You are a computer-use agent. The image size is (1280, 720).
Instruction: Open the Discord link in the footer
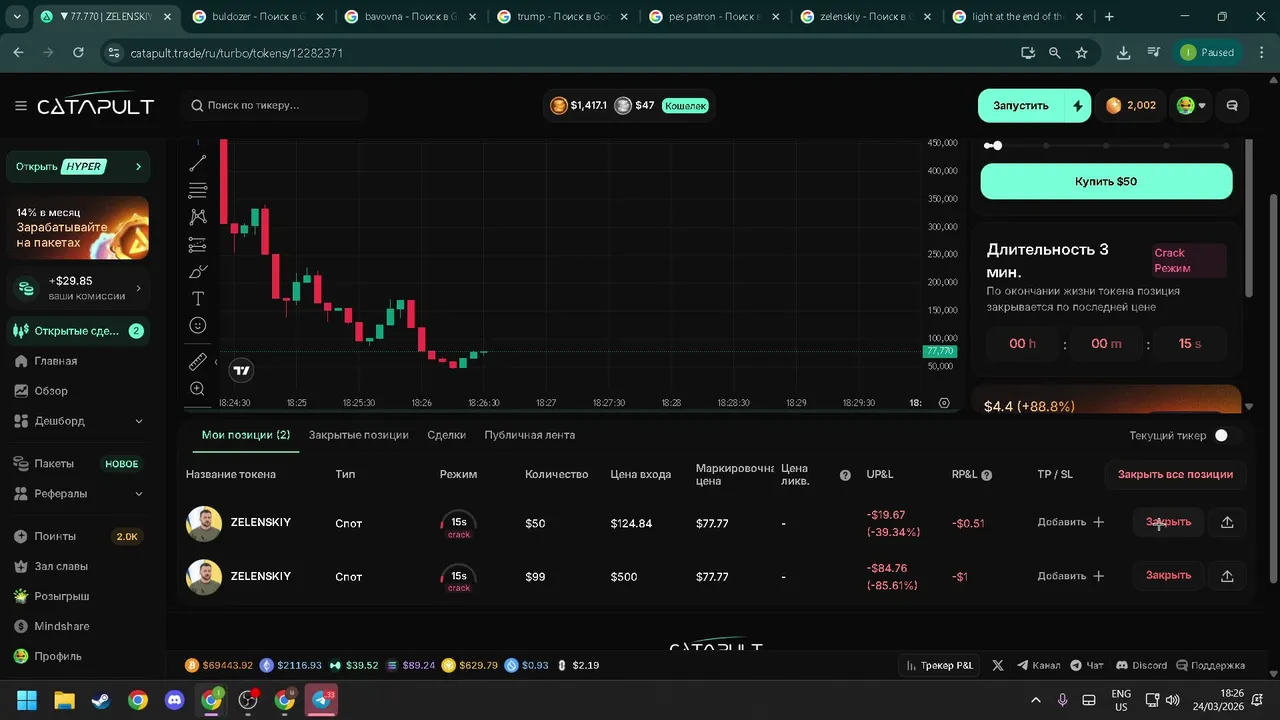click(x=1142, y=665)
